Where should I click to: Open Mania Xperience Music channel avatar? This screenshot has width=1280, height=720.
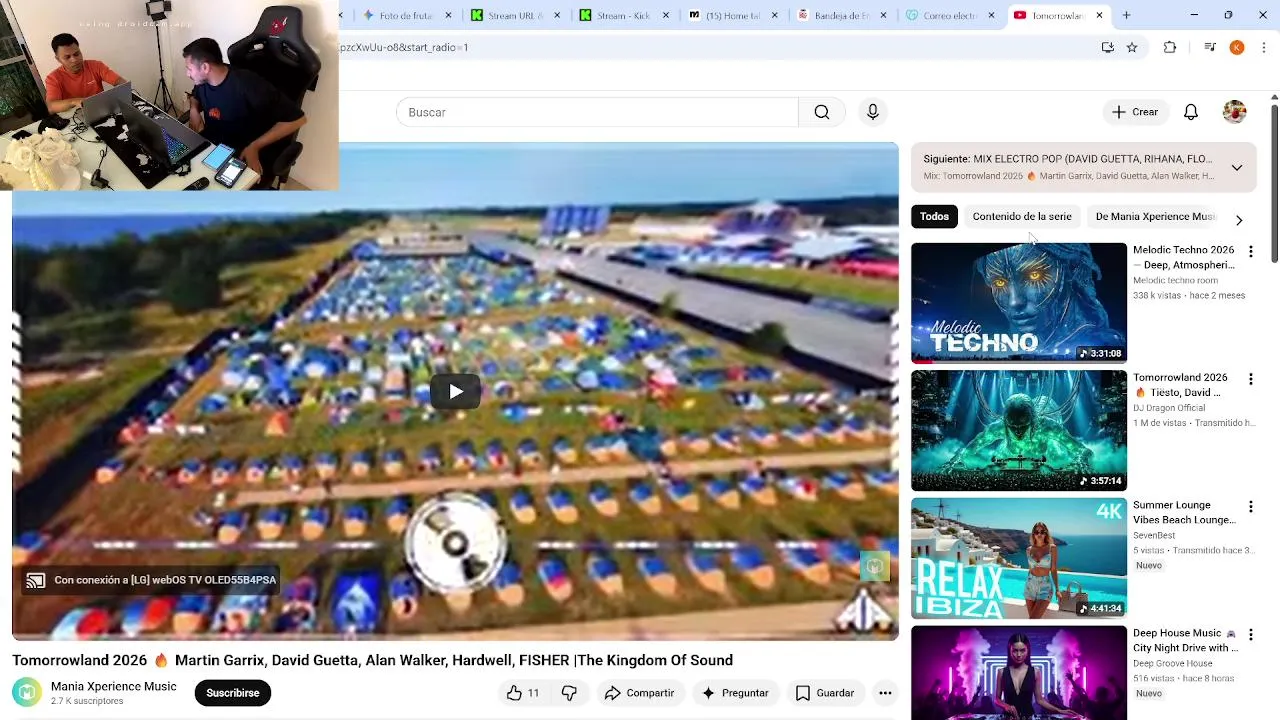[27, 693]
